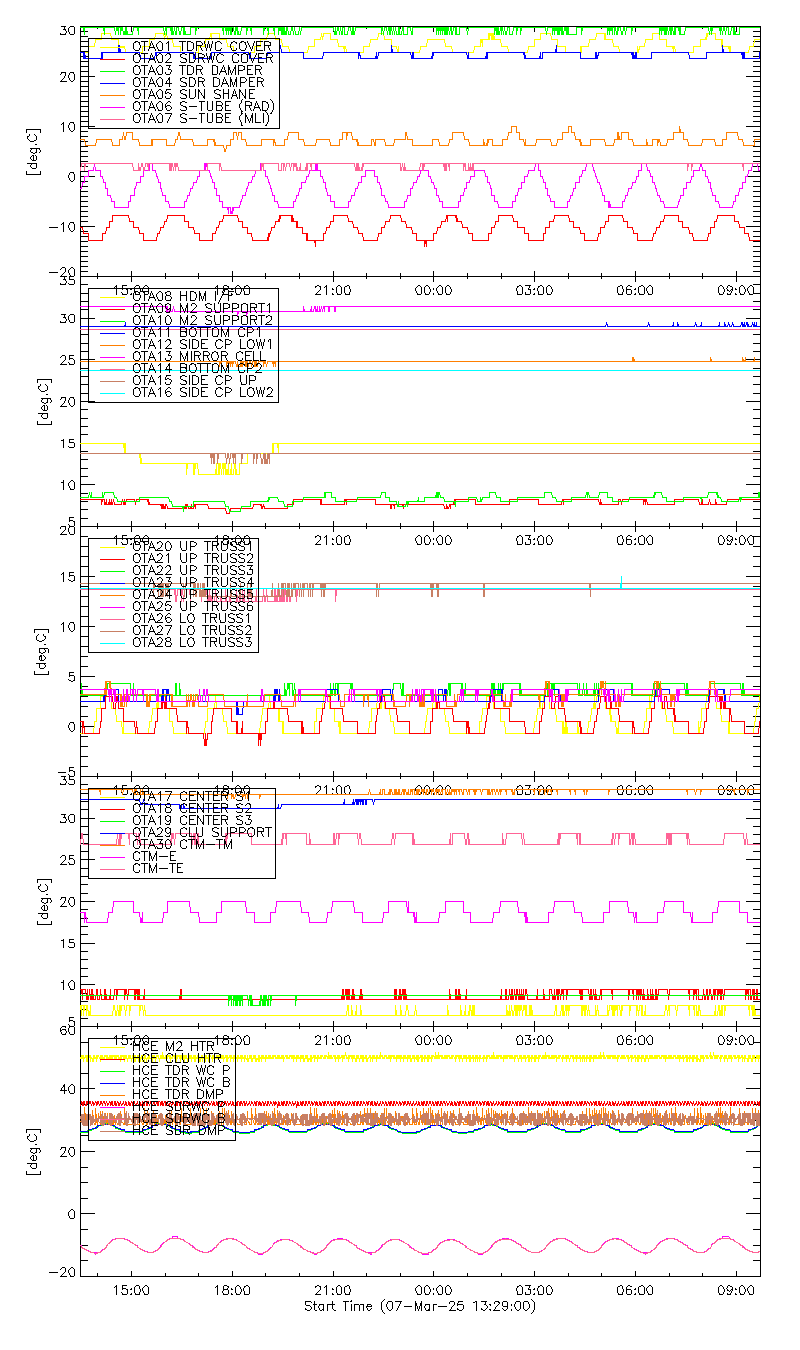Select the OTA17 CENTER S1 legend entry
The width and height of the screenshot is (800, 1350).
(191, 796)
